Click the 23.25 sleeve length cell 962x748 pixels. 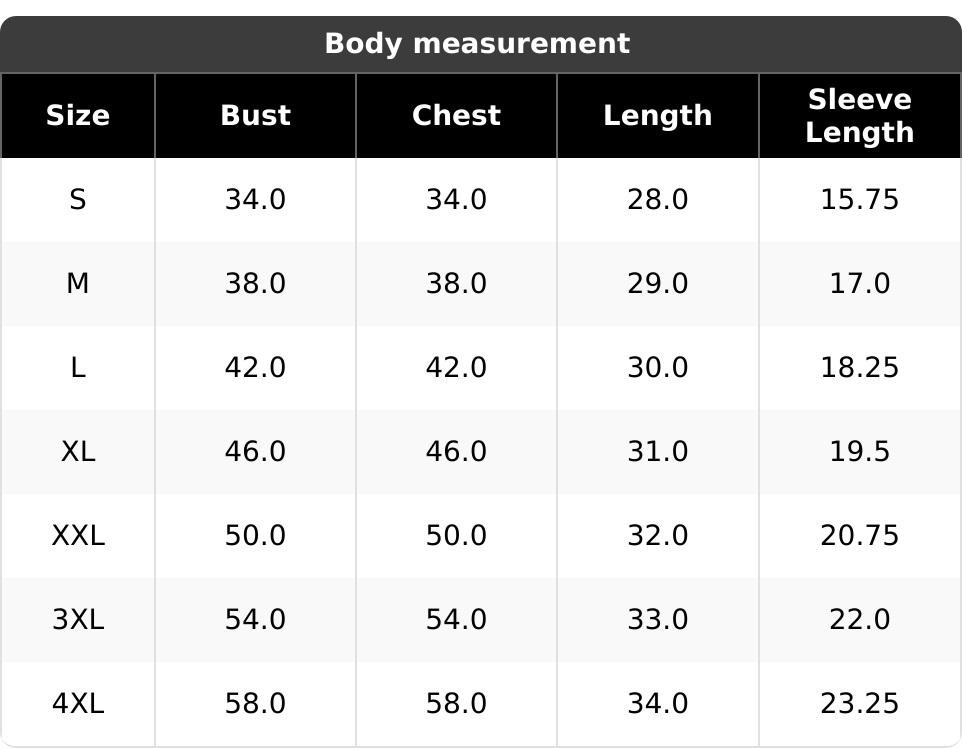pyautogui.click(x=859, y=704)
